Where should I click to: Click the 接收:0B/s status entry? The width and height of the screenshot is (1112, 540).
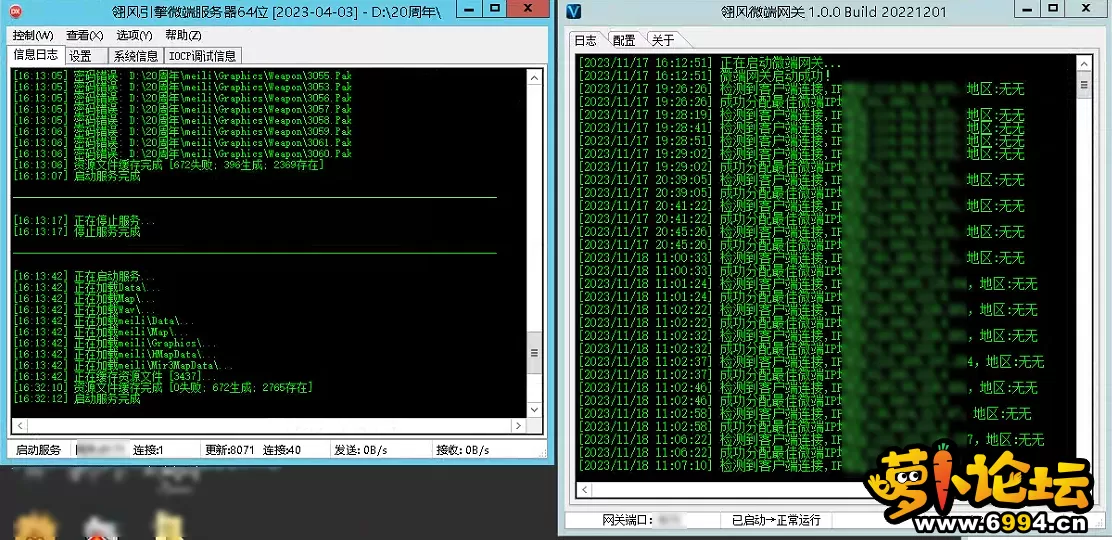[x=462, y=450]
